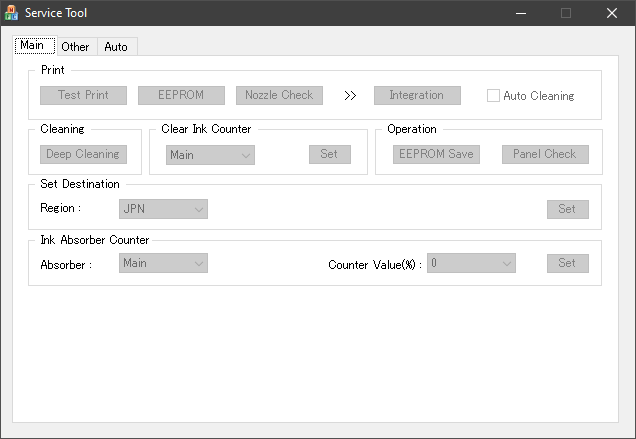Viewport: 636px width, 439px height.
Task: Click the Integration button
Action: 417,96
